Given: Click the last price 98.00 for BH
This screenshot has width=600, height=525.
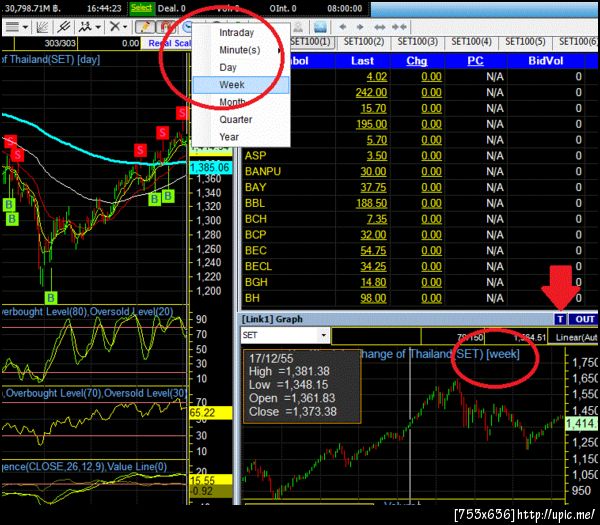Looking at the screenshot, I should pos(373,298).
